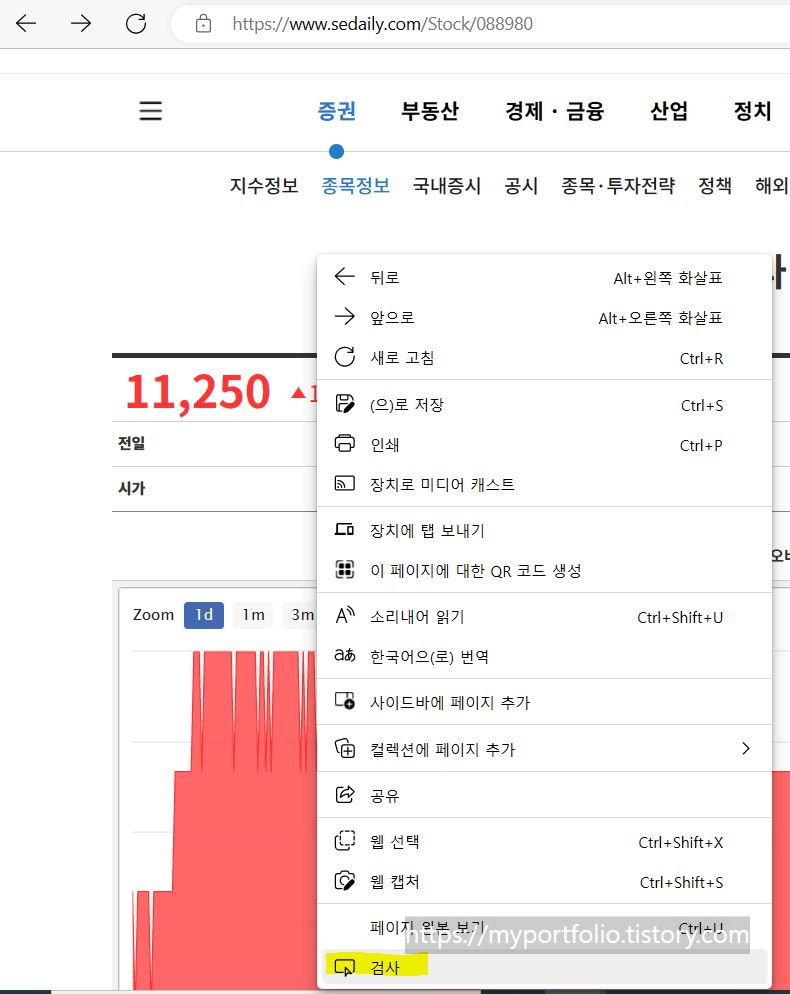Select 인쇄 menu entry
Screen dimensions: 790x994
544,444
